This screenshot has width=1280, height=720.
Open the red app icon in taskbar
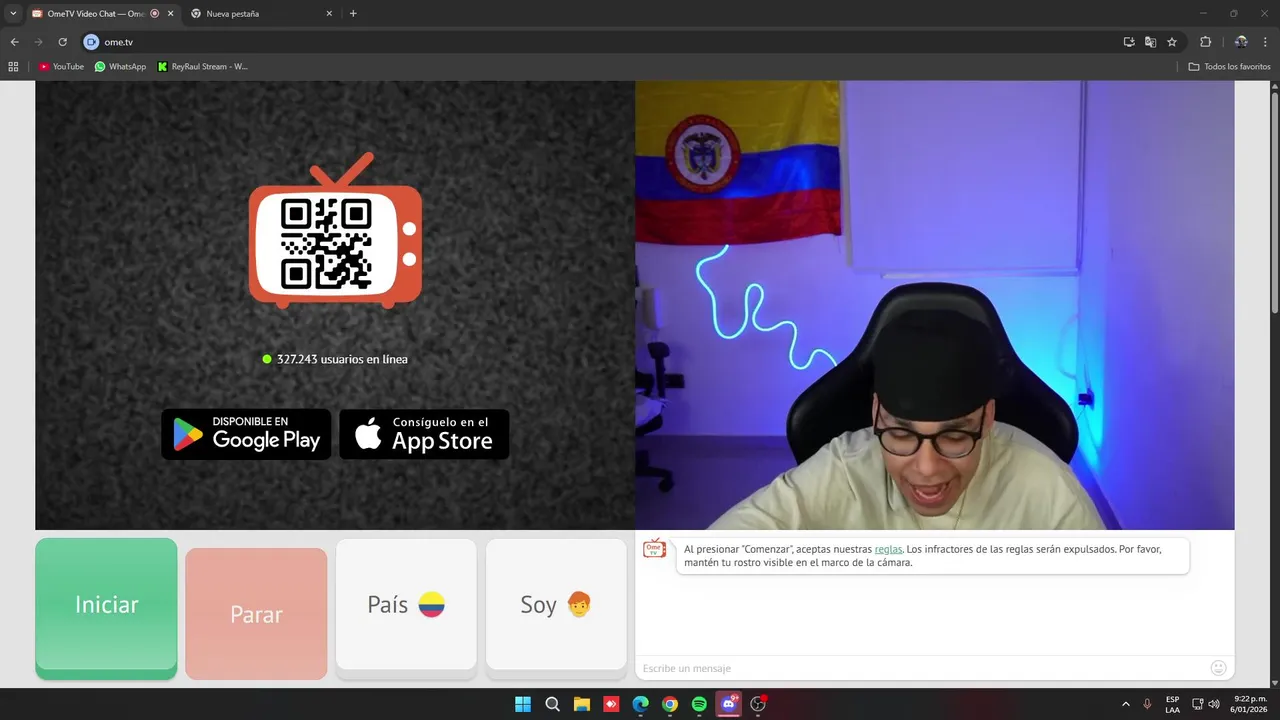click(611, 704)
